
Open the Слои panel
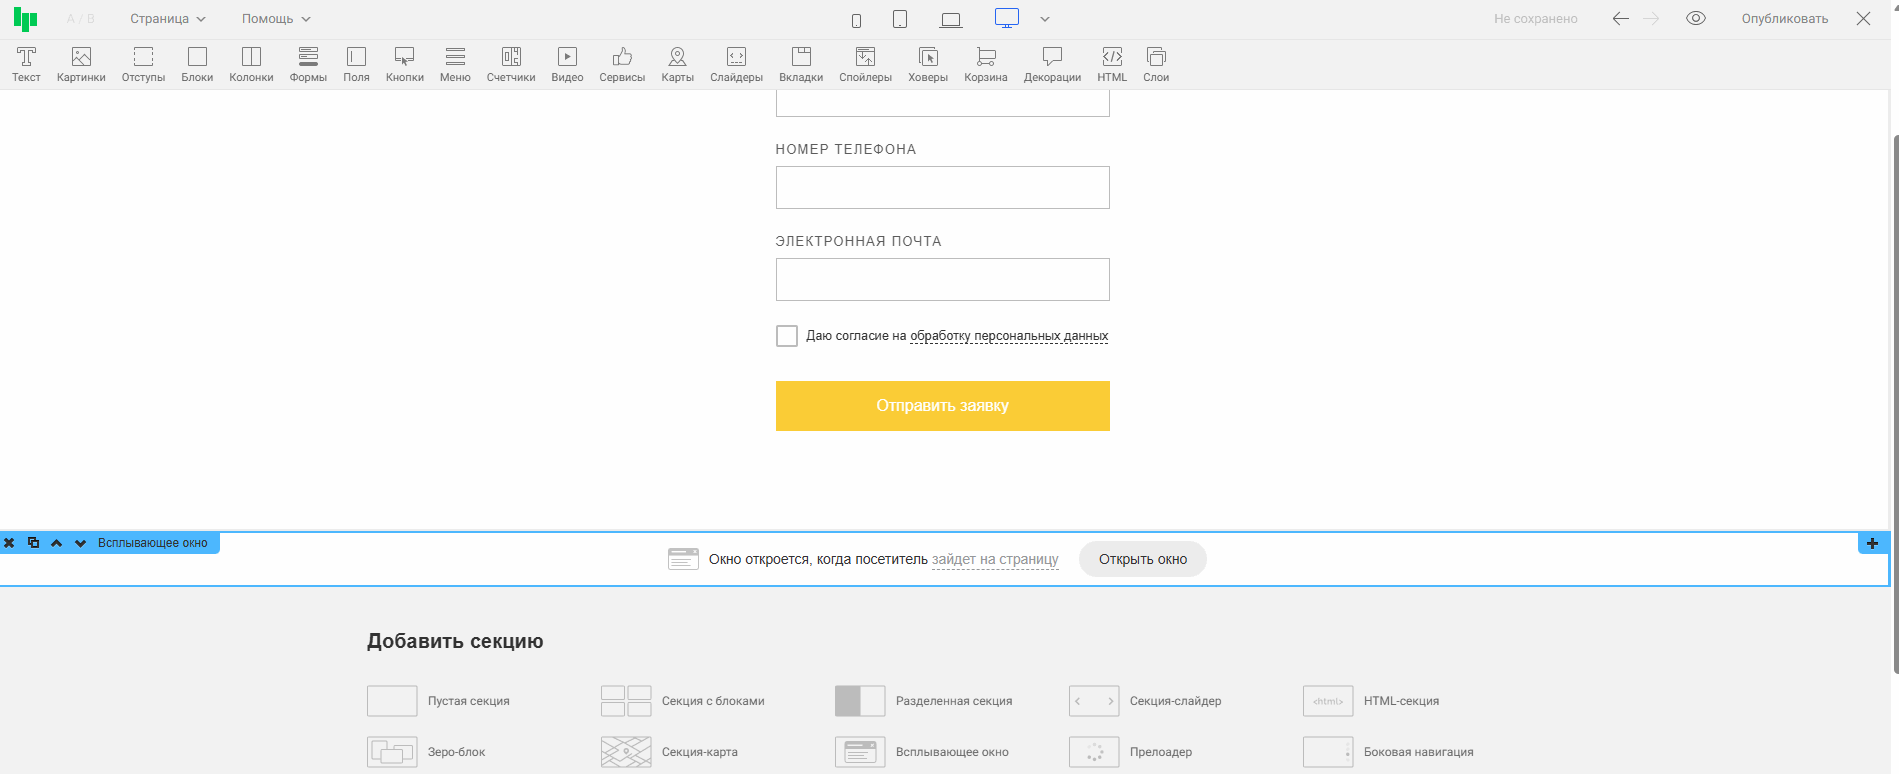pos(1156,64)
